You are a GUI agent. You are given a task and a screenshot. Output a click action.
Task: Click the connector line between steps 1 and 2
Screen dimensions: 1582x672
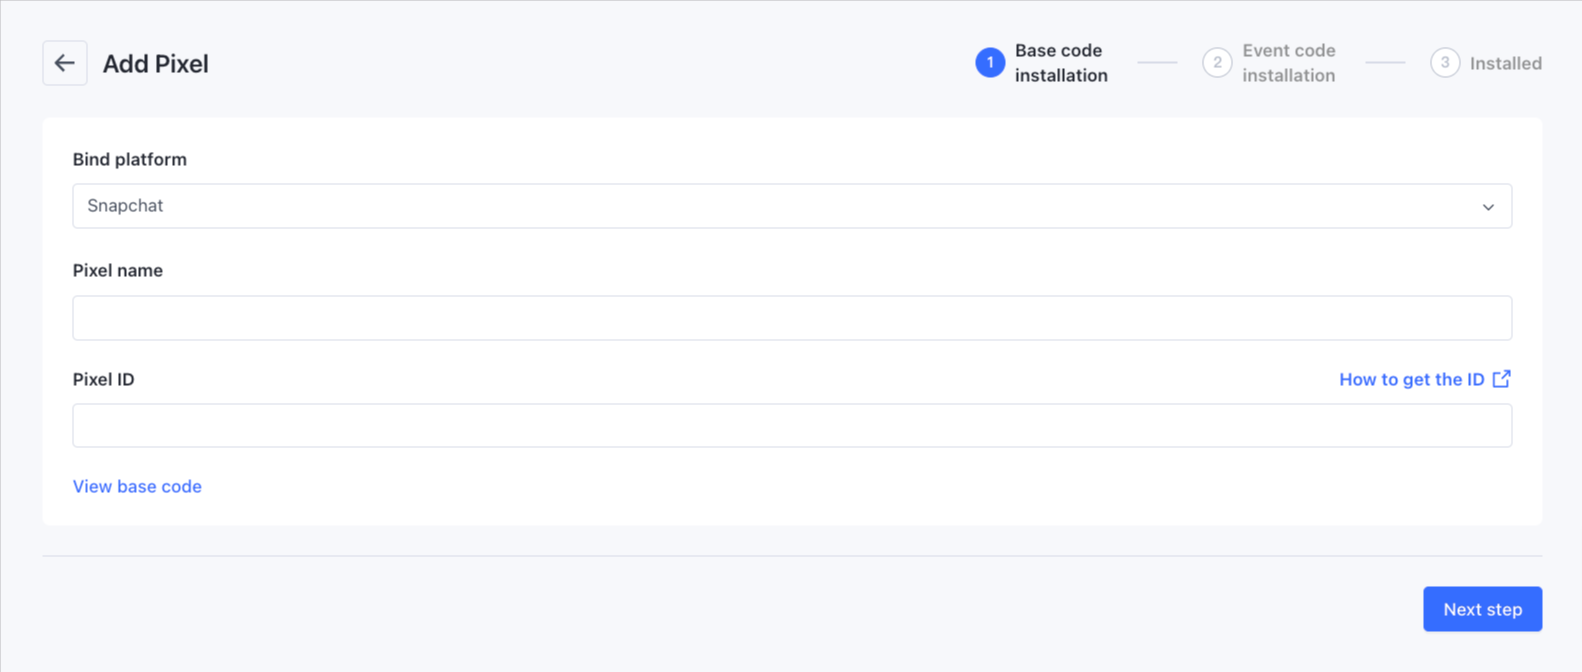pos(1157,63)
